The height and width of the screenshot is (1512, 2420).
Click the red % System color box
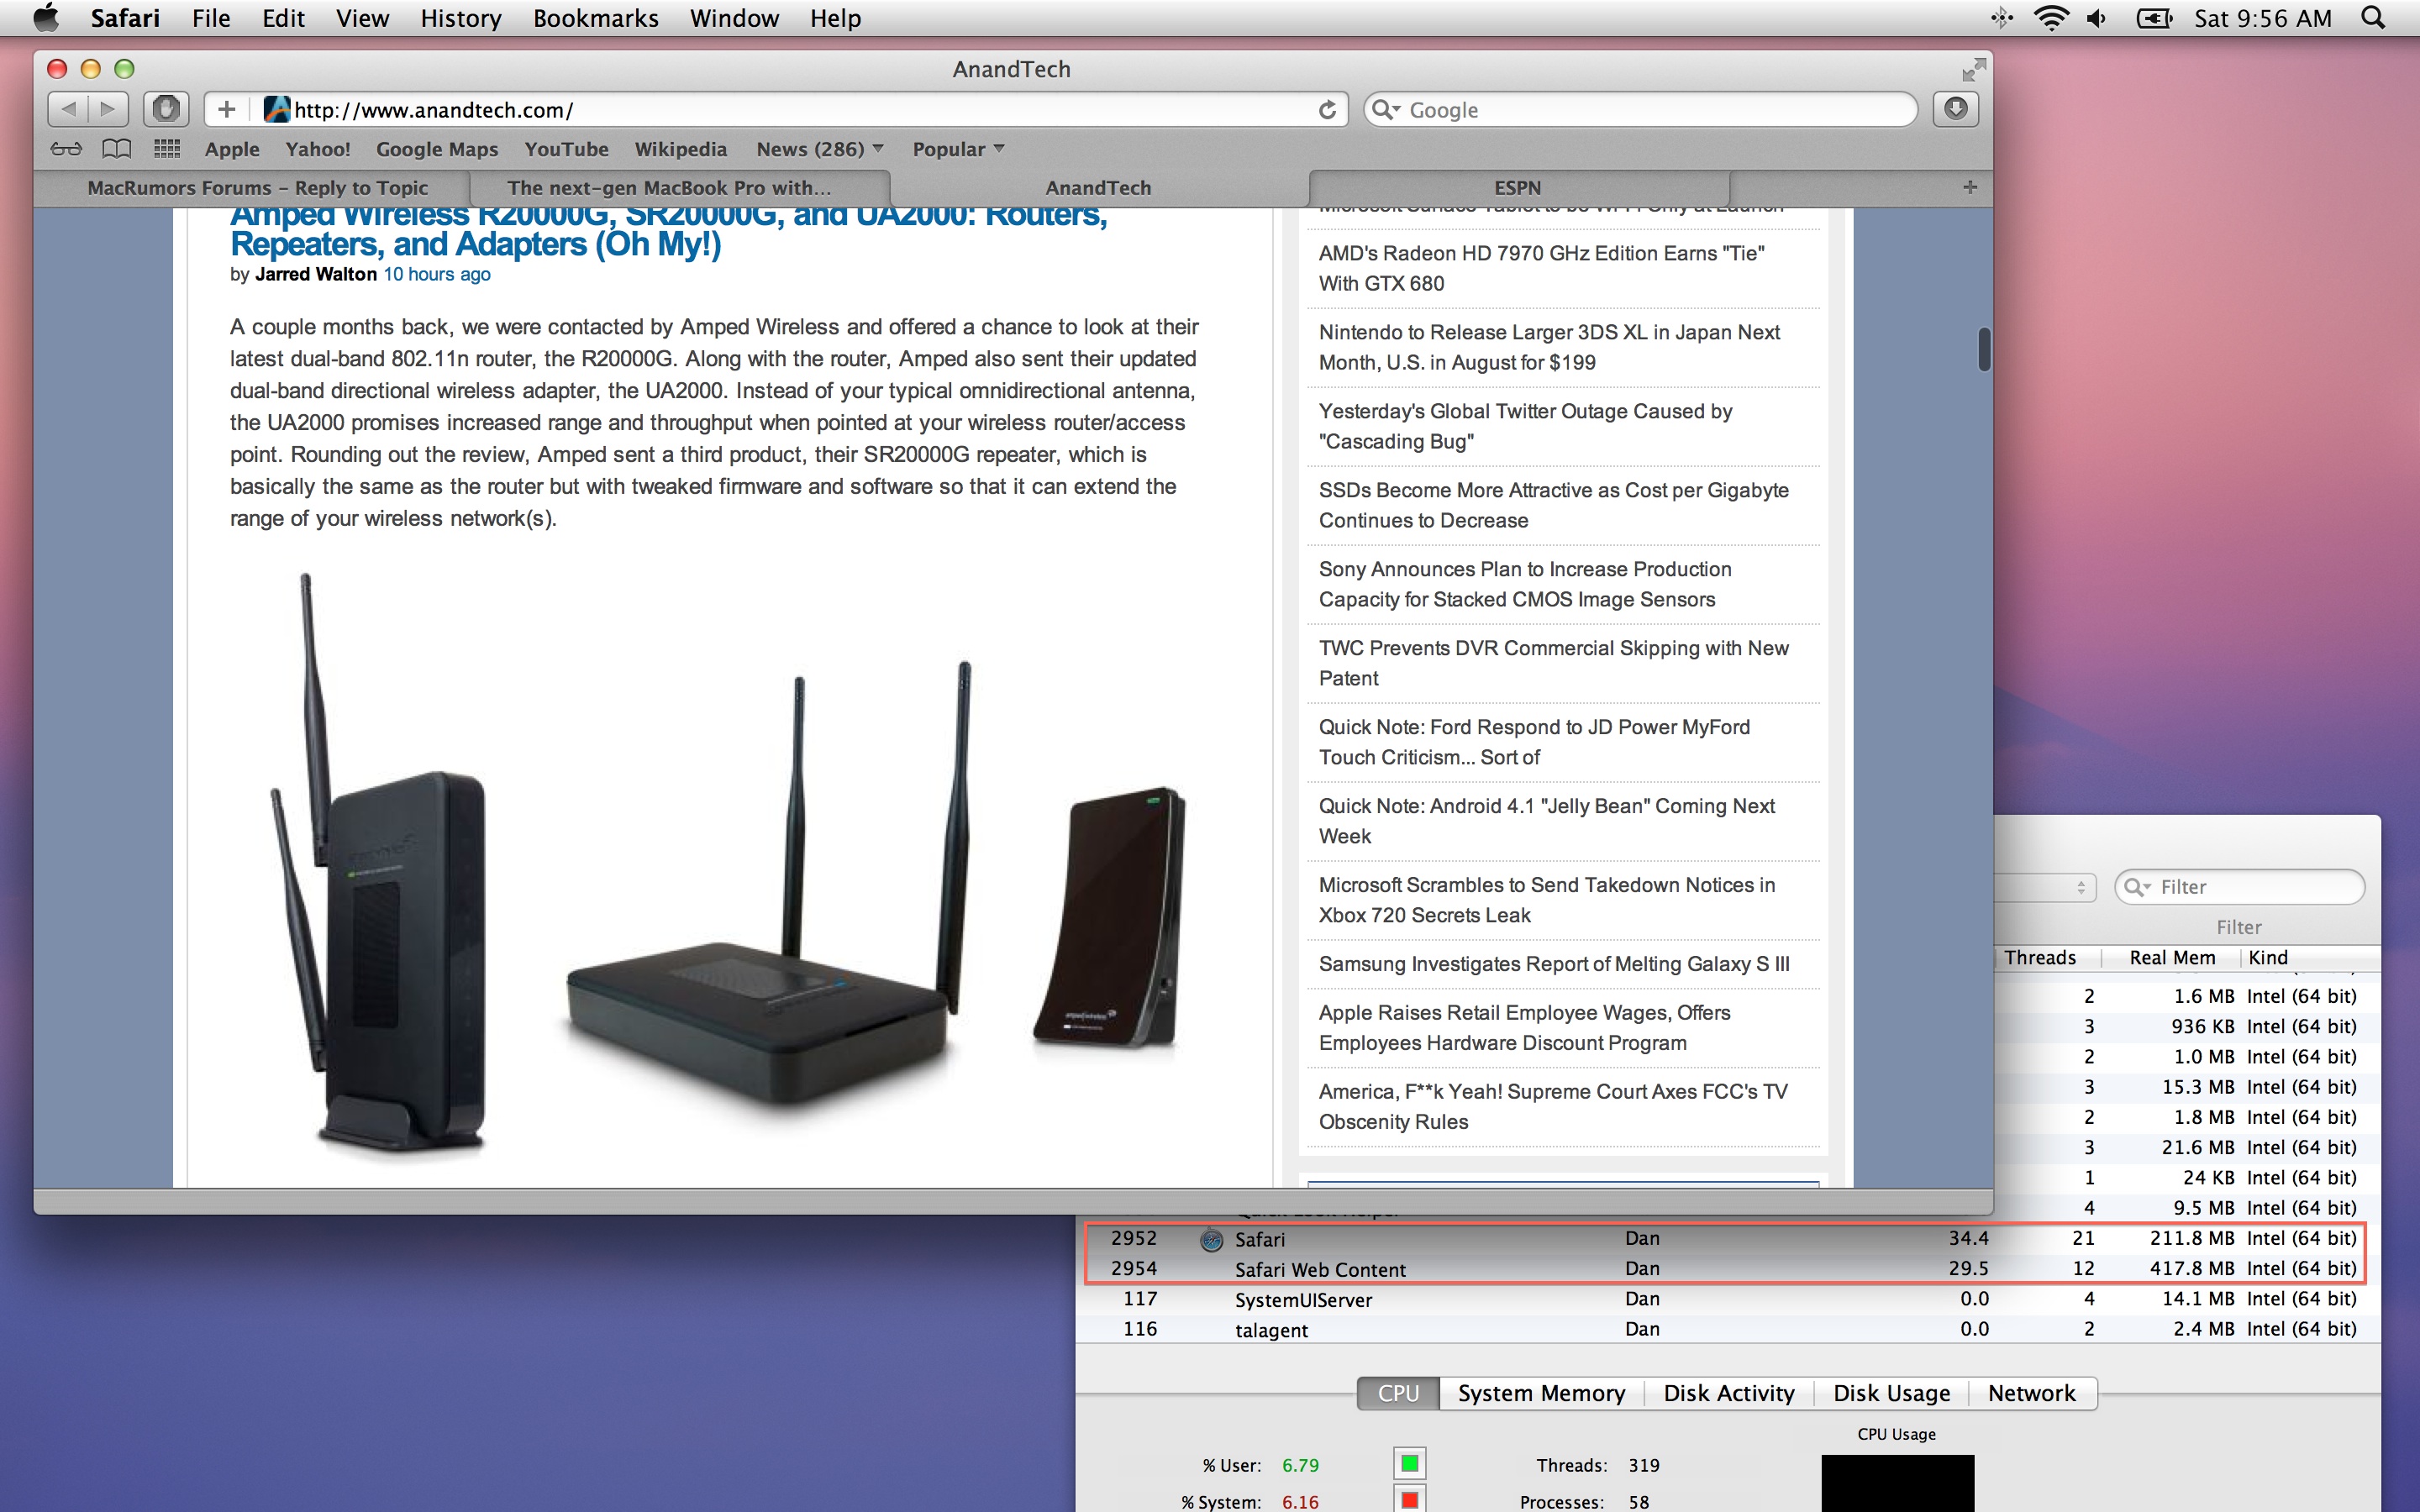pyautogui.click(x=1409, y=1500)
